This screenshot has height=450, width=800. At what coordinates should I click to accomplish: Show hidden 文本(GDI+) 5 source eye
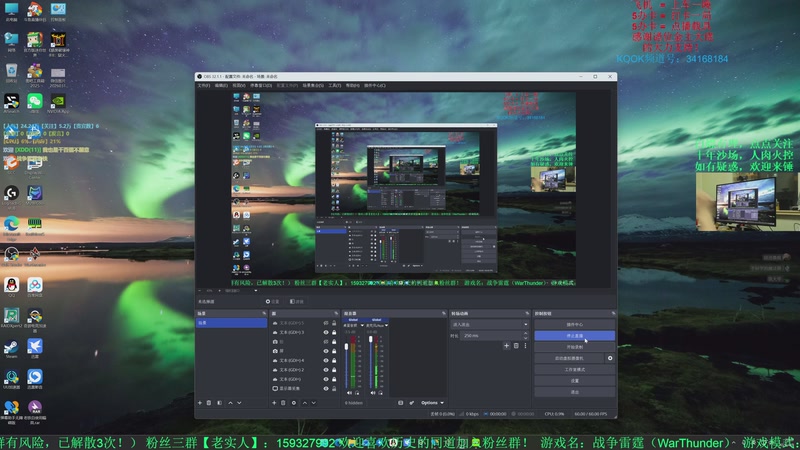point(326,323)
